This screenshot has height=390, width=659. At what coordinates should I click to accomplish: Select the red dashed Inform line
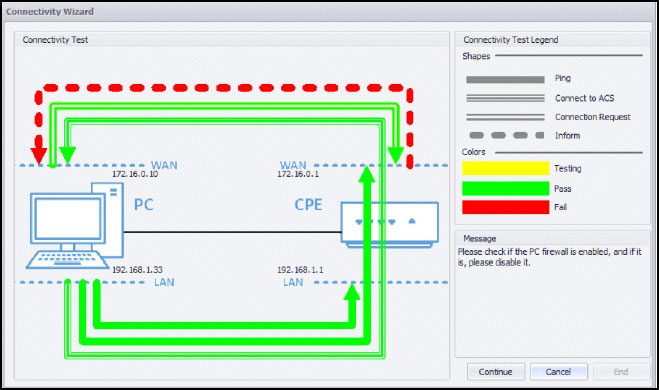(x=224, y=88)
